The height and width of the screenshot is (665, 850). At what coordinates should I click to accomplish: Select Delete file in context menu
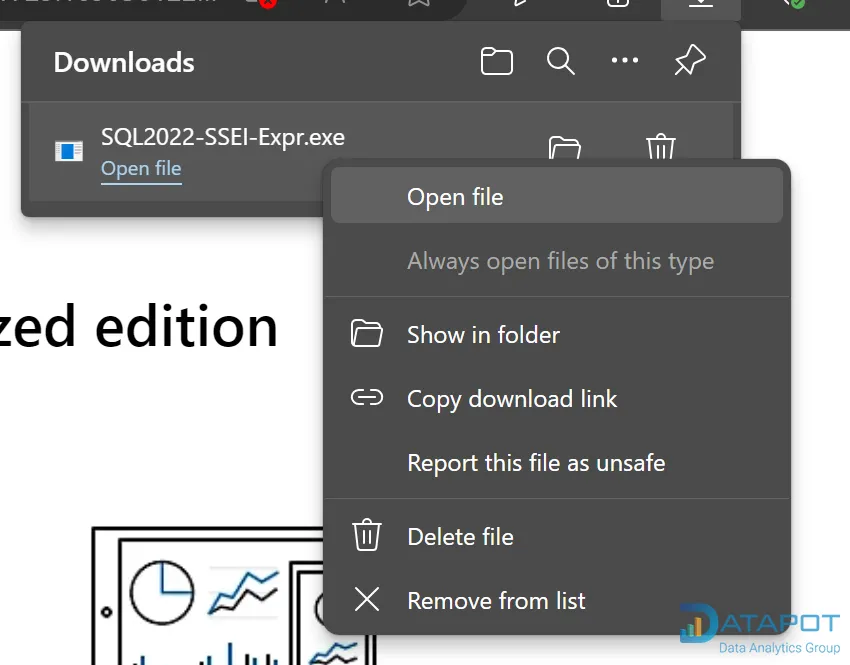tap(557, 537)
